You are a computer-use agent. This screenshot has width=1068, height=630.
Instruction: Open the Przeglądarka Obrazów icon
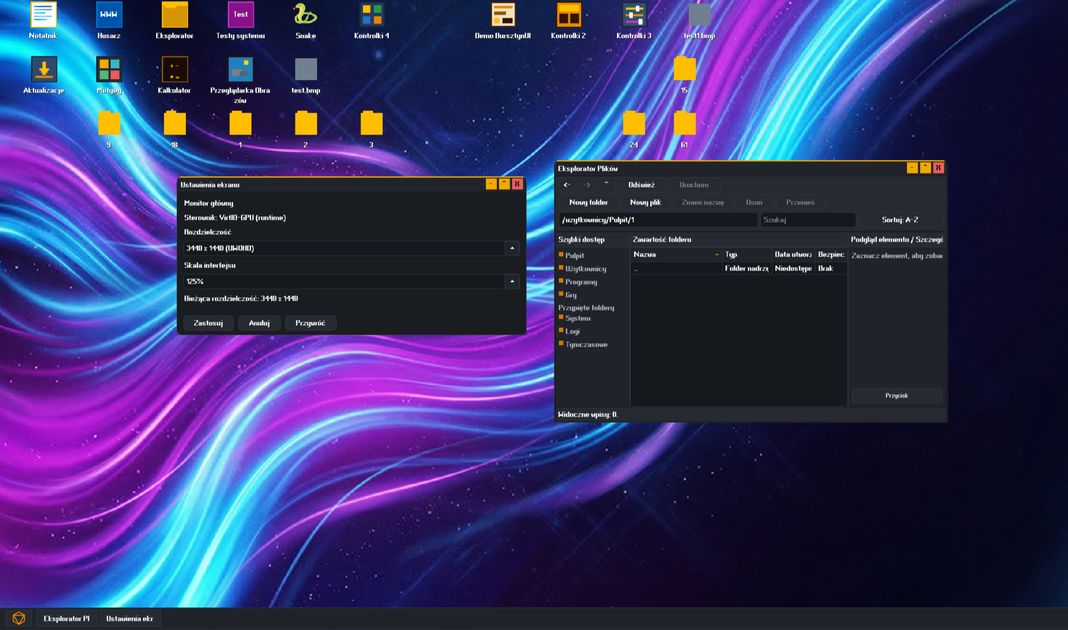[x=240, y=69]
